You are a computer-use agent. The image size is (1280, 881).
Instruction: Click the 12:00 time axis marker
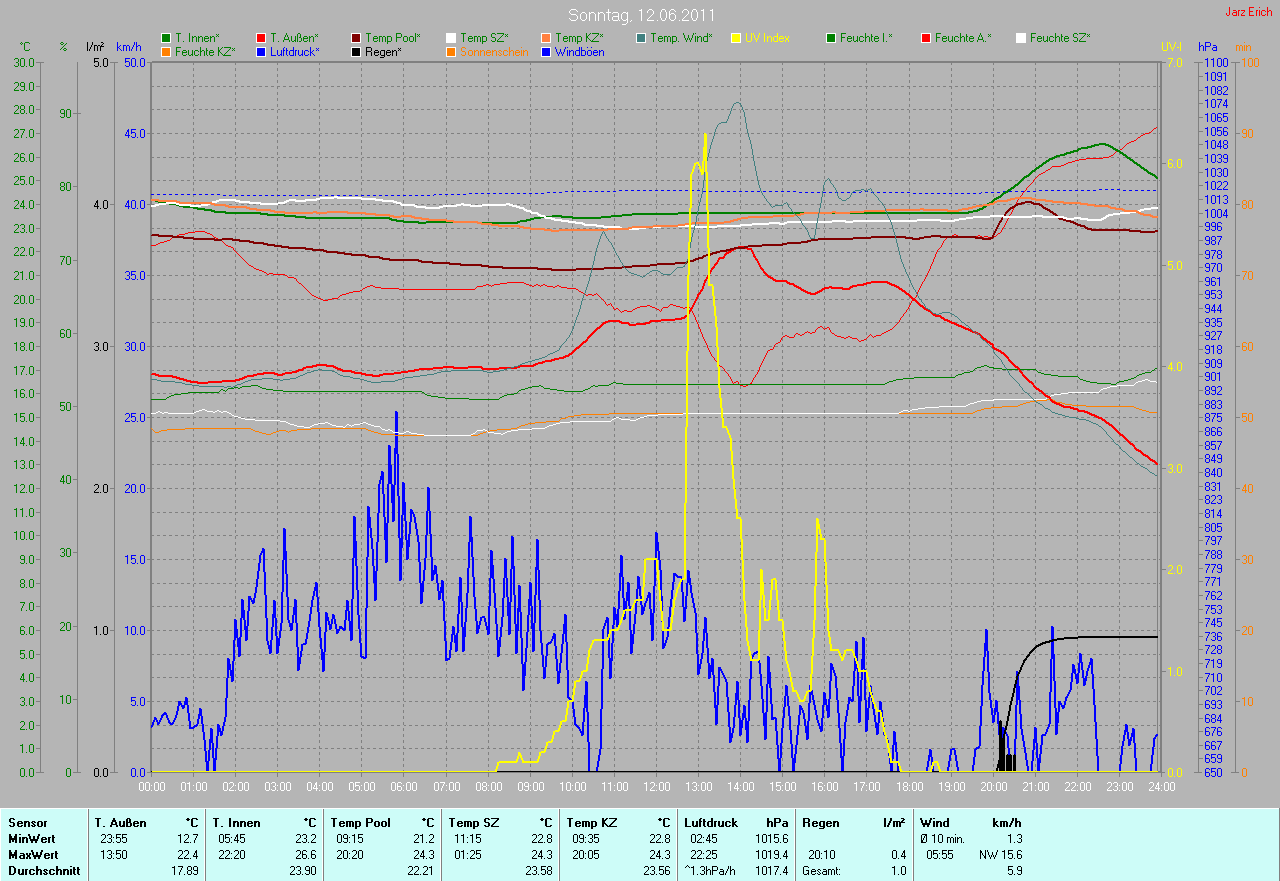657,786
